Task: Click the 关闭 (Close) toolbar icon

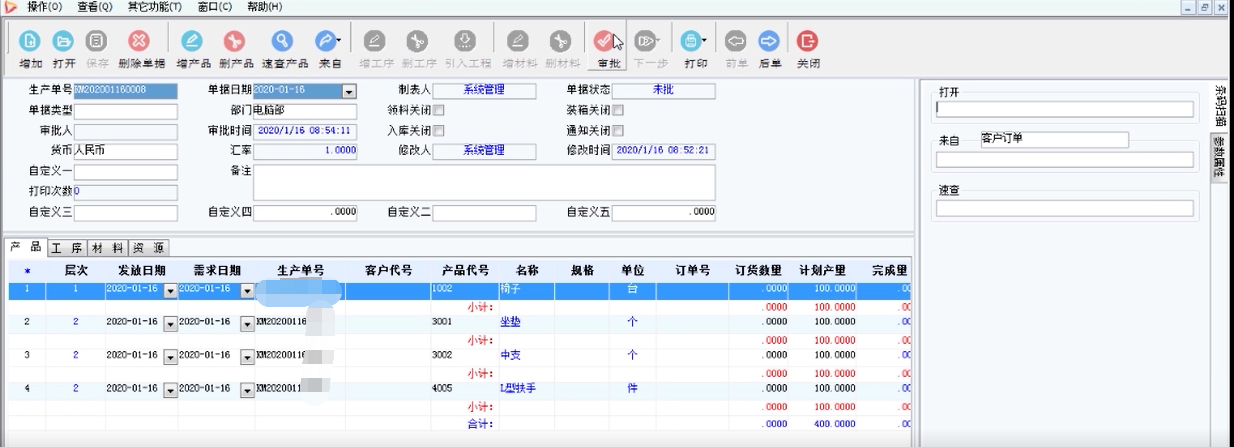Action: coord(808,41)
